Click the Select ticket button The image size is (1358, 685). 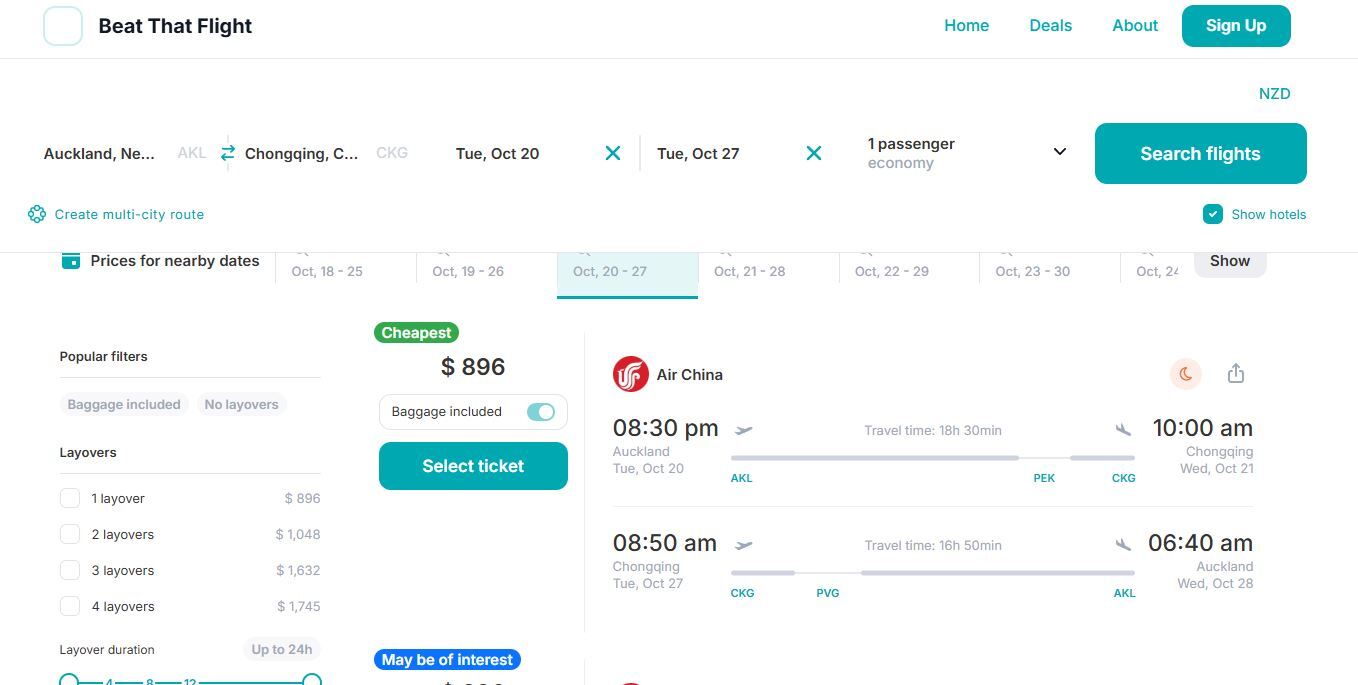[473, 466]
